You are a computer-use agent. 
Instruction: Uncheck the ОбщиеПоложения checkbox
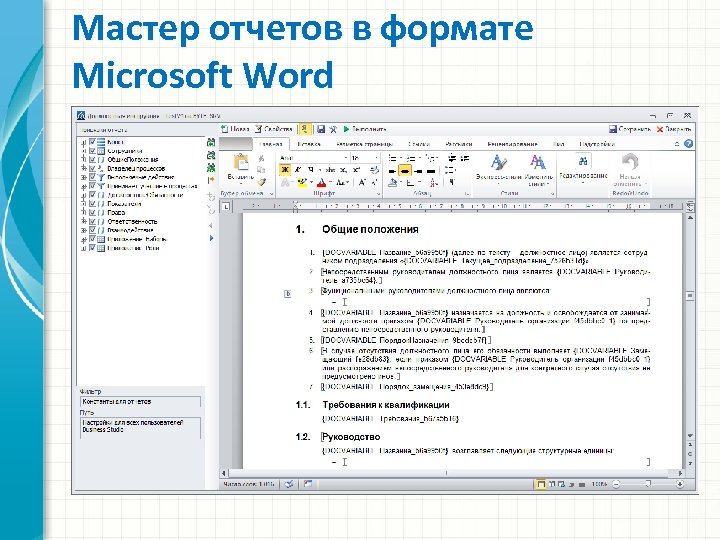tap(92, 159)
